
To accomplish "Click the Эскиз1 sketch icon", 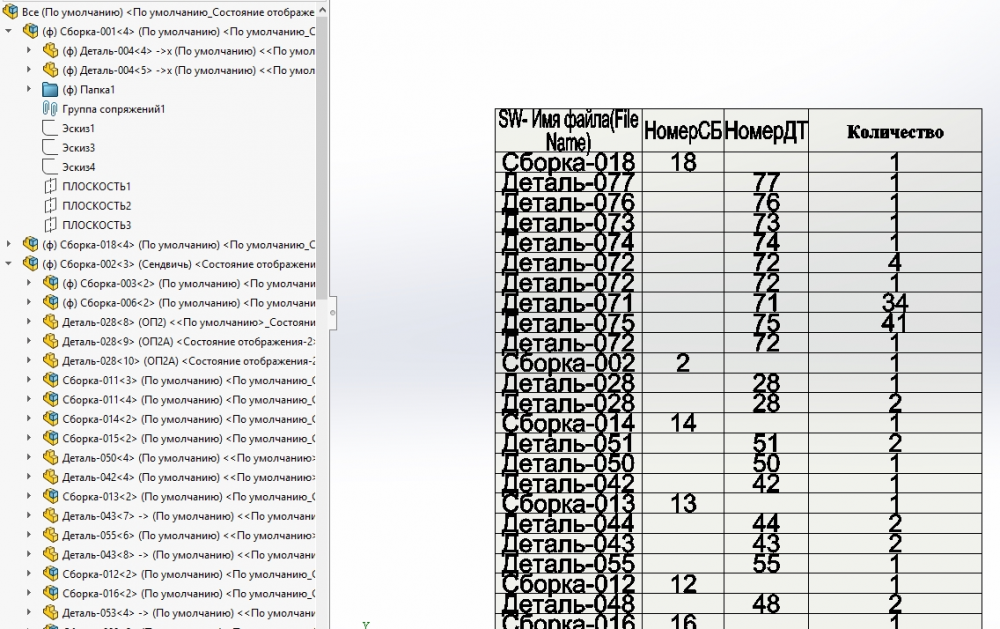I will [50, 129].
